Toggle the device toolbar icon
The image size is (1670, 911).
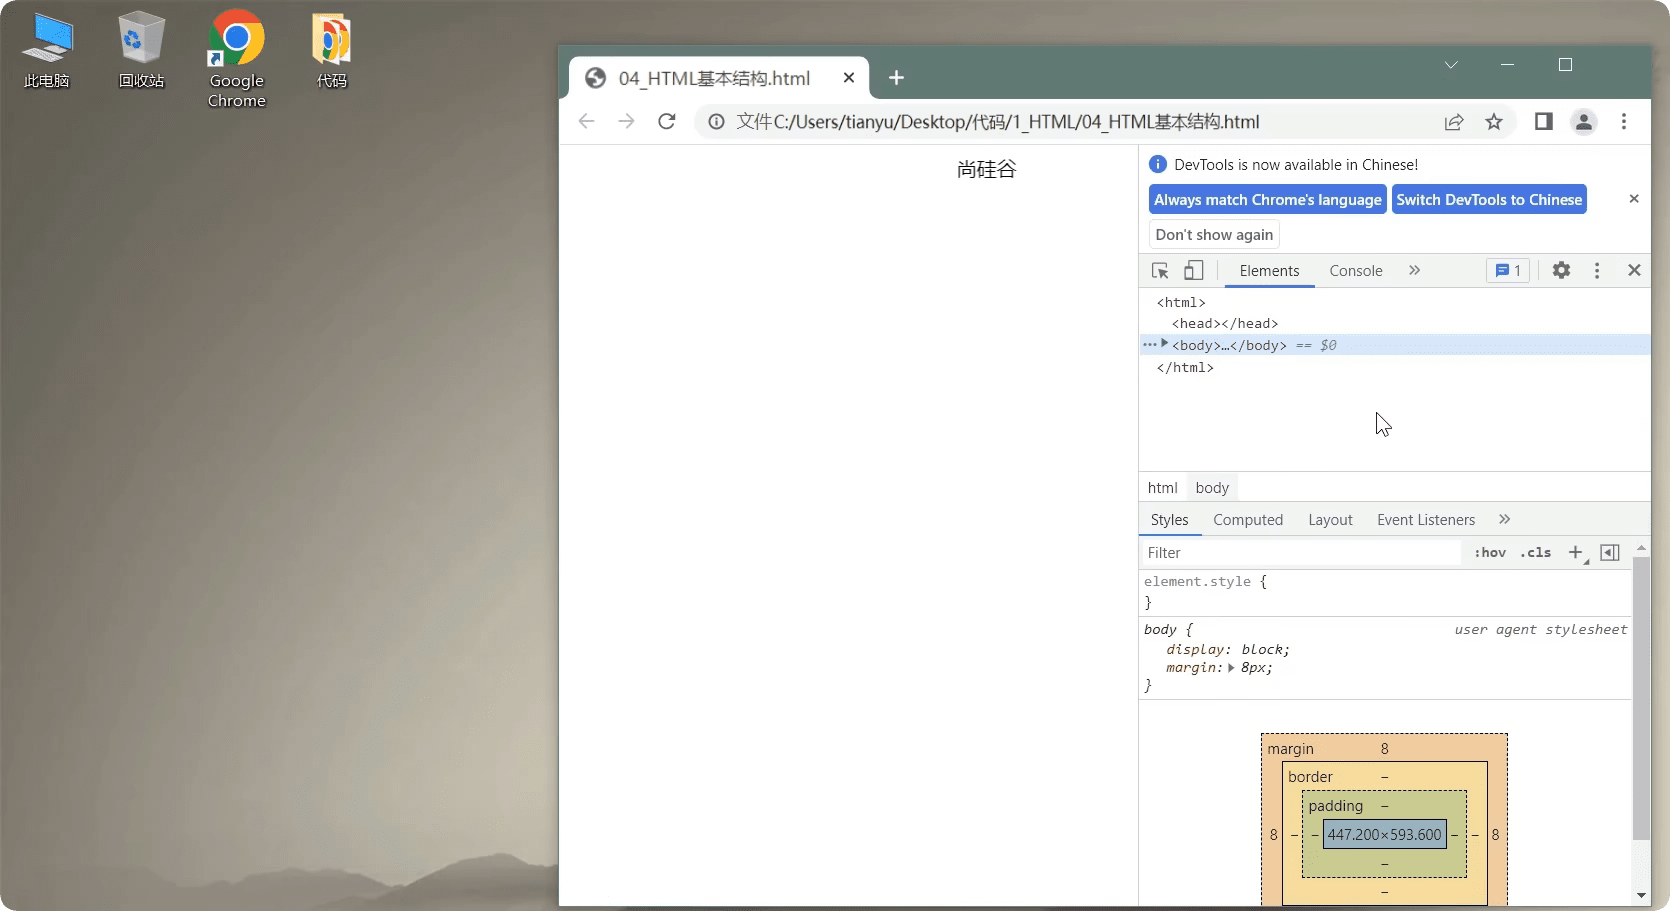pos(1194,271)
